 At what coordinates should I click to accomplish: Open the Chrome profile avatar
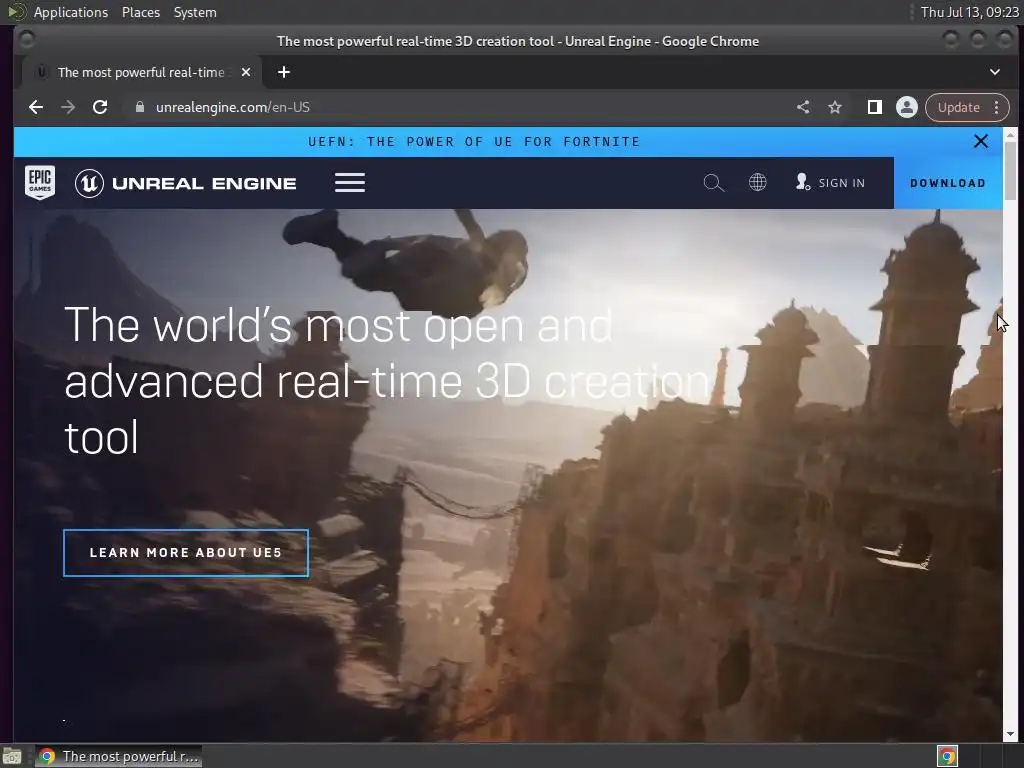(906, 107)
